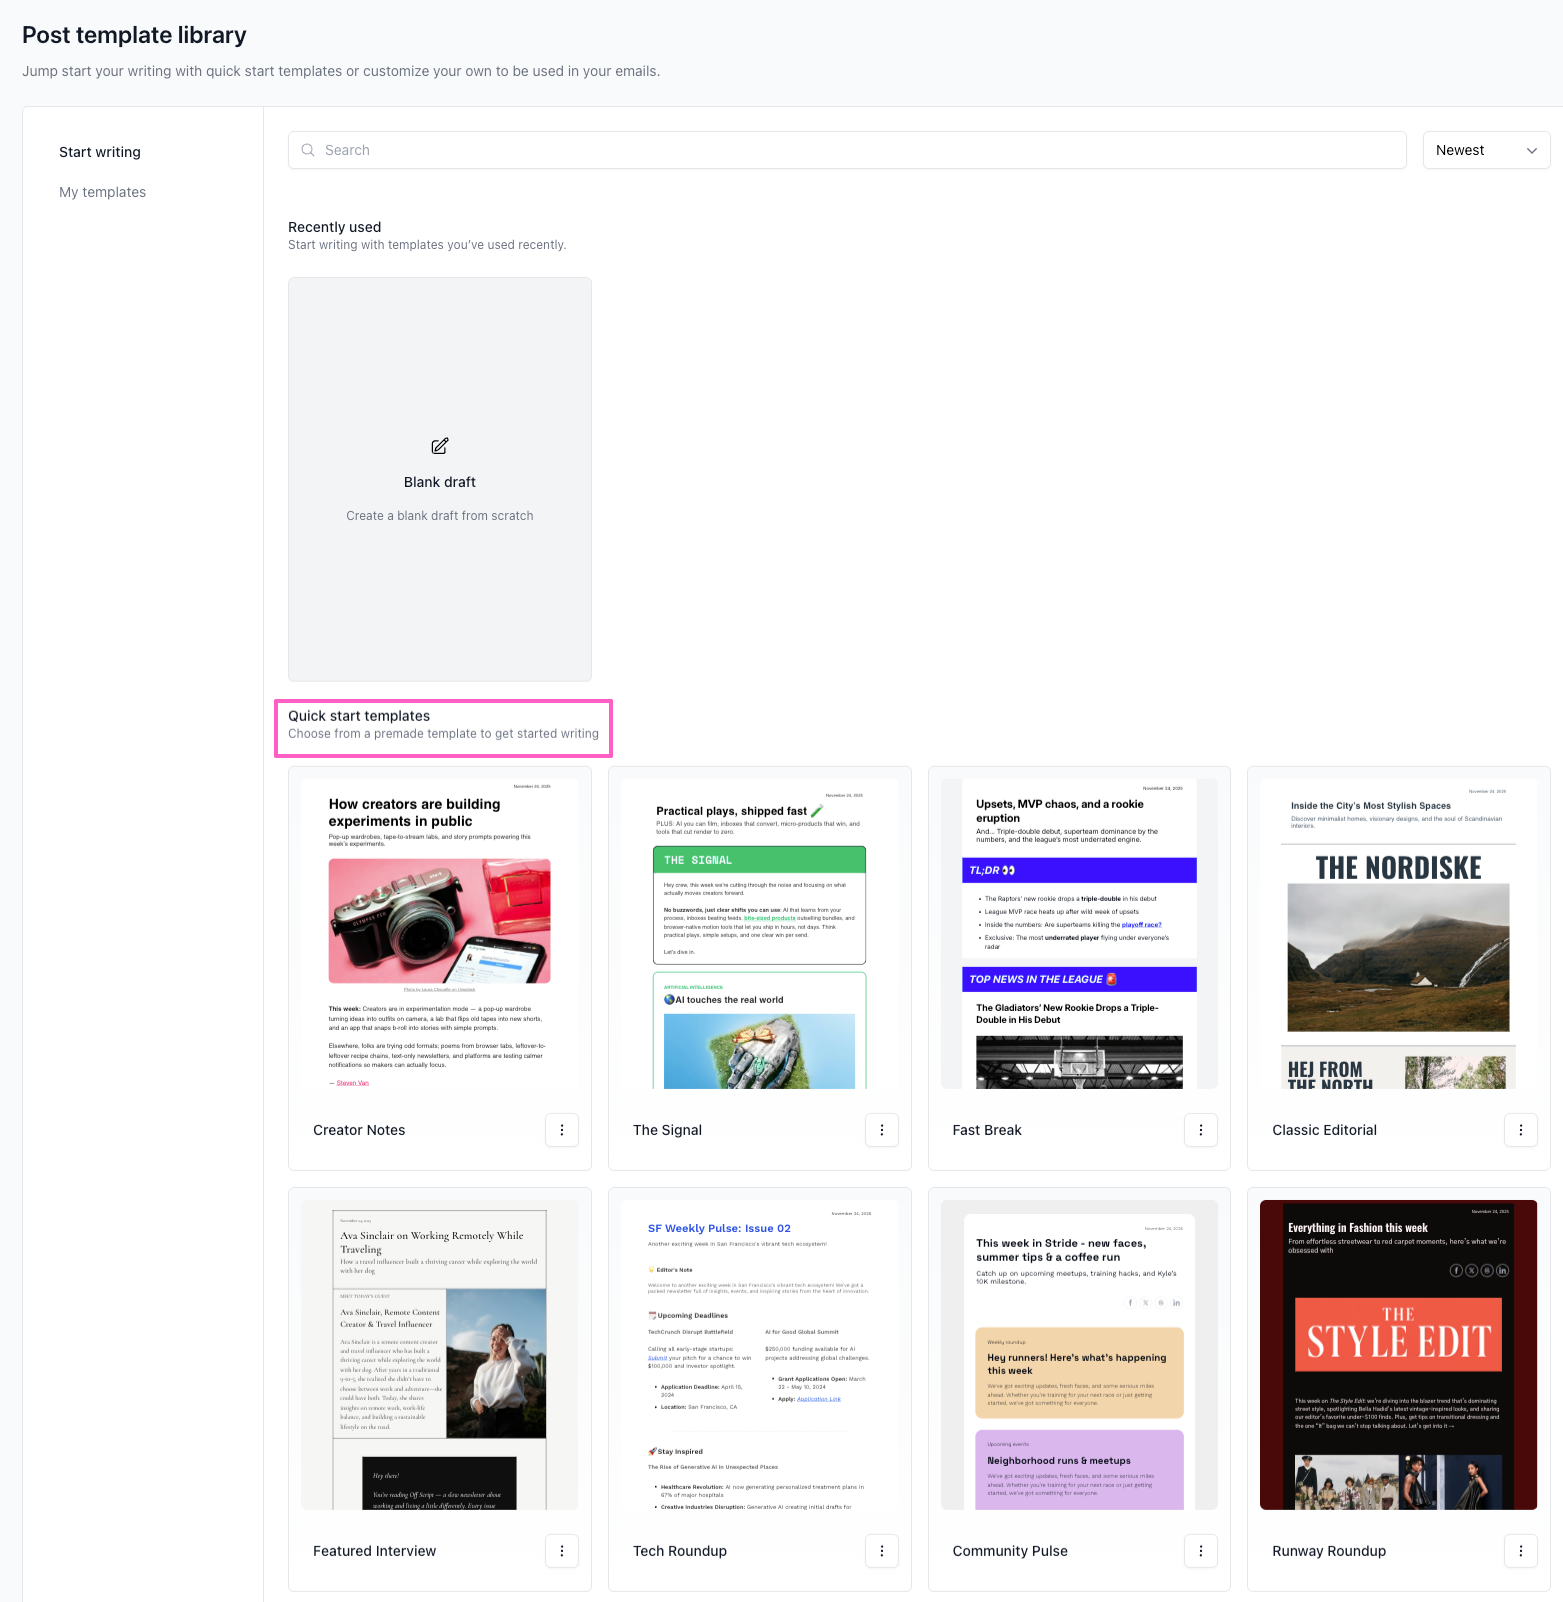Open Classic Editorial more options menu
This screenshot has height=1602, width=1563.
pyautogui.click(x=1520, y=1130)
